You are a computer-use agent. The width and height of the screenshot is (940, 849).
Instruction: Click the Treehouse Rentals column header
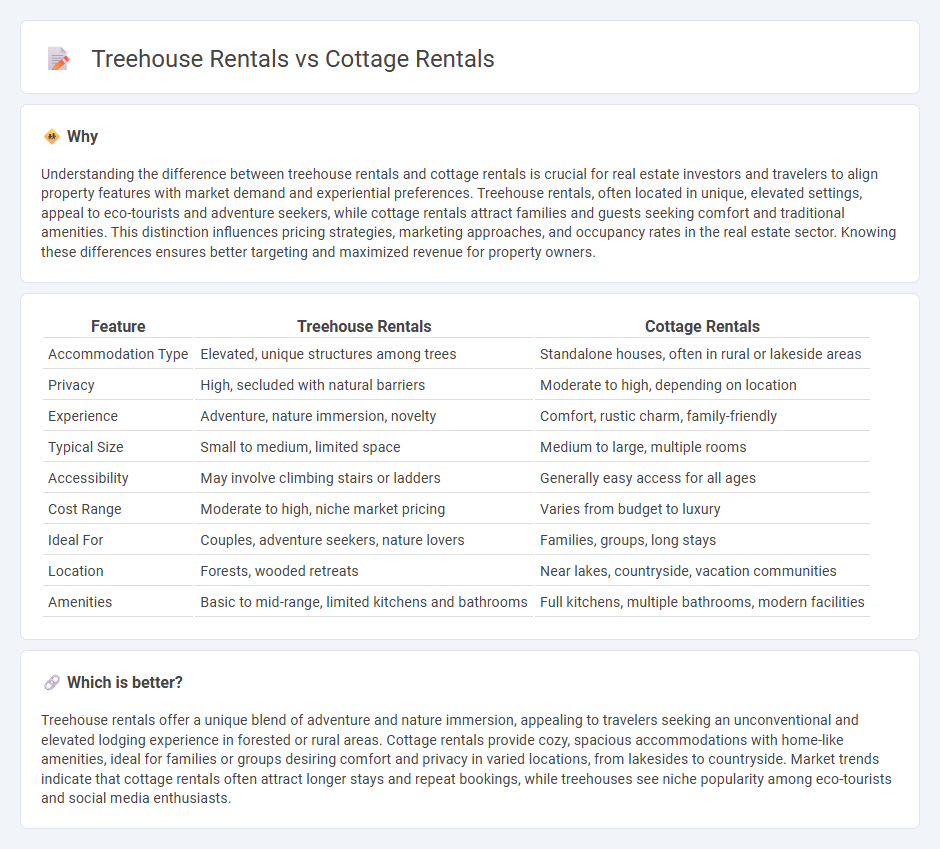pos(364,326)
